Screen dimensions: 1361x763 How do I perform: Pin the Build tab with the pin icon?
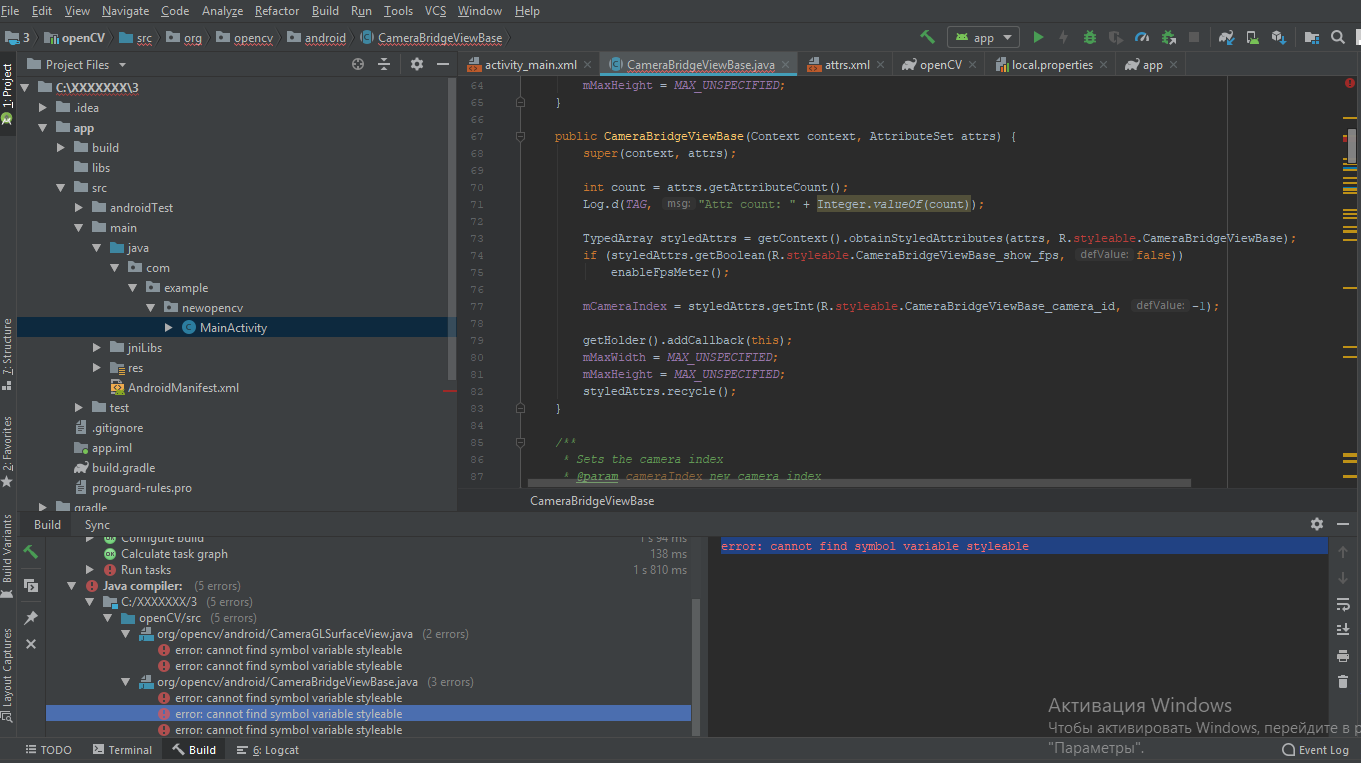click(31, 618)
